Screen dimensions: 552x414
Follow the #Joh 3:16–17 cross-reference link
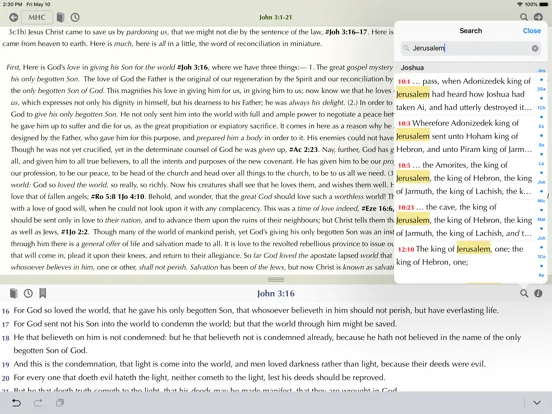[x=346, y=32]
